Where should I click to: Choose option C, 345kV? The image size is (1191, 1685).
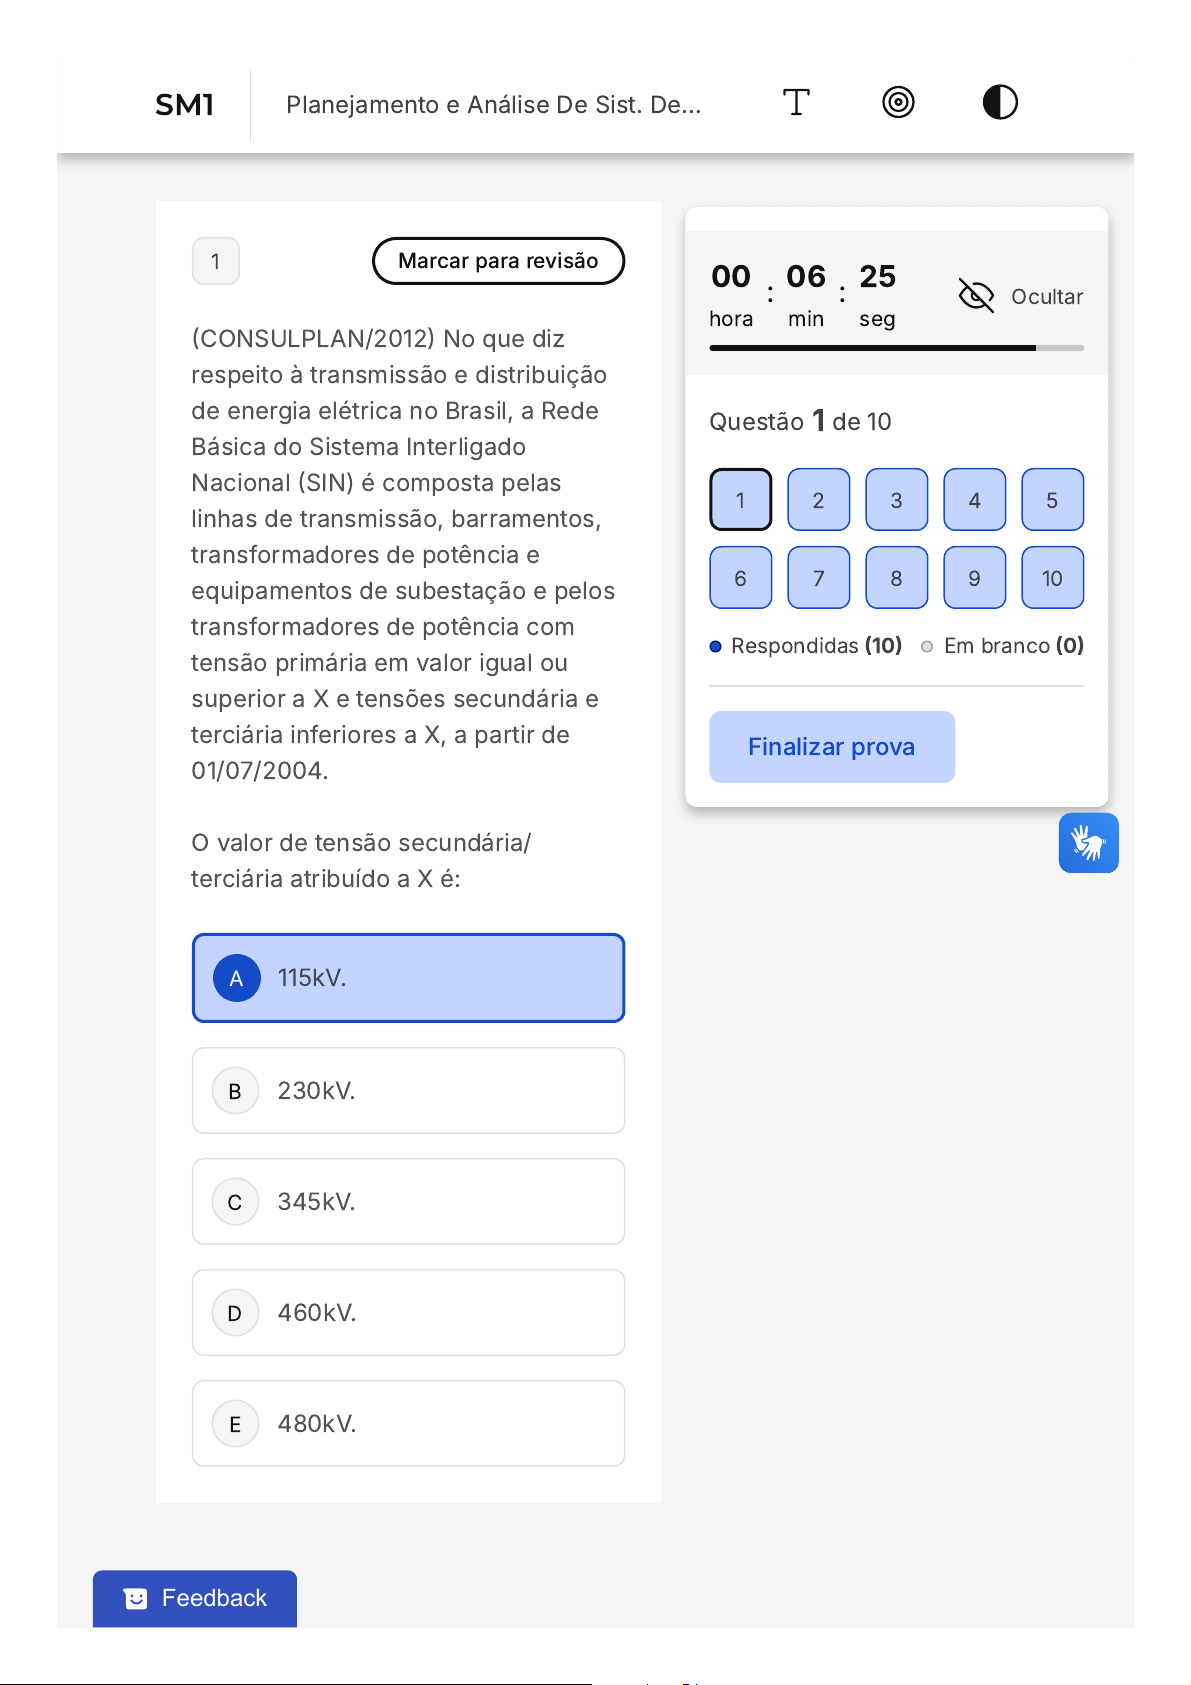tap(408, 1201)
